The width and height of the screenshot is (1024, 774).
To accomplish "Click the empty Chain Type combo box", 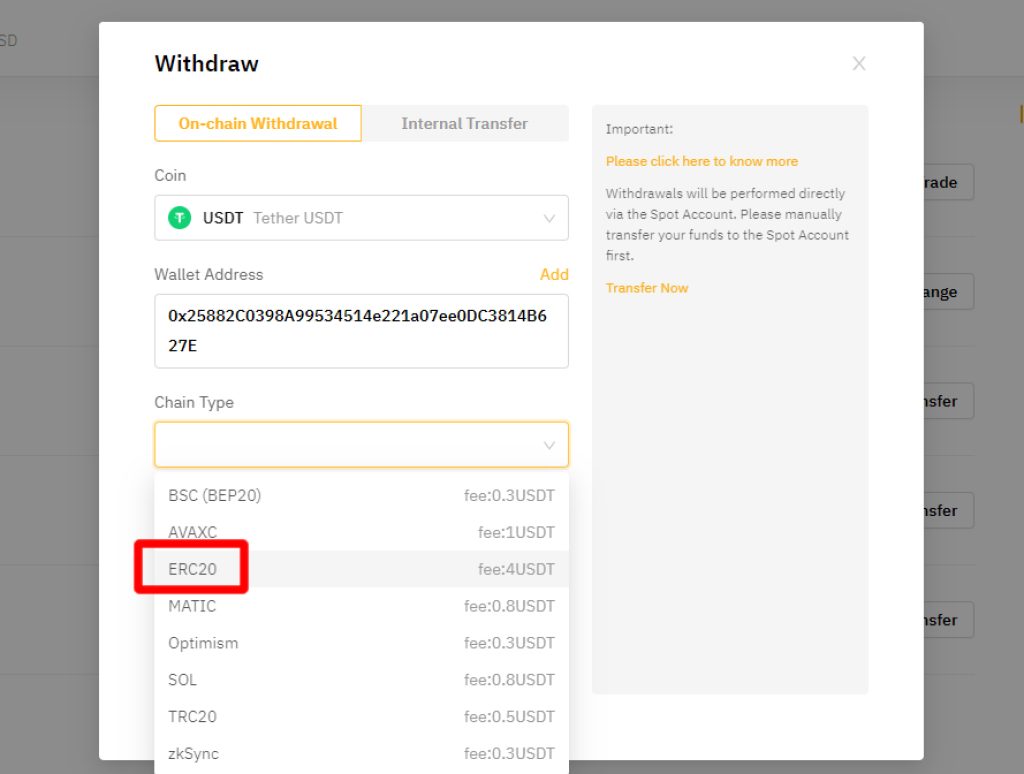I will [361, 445].
